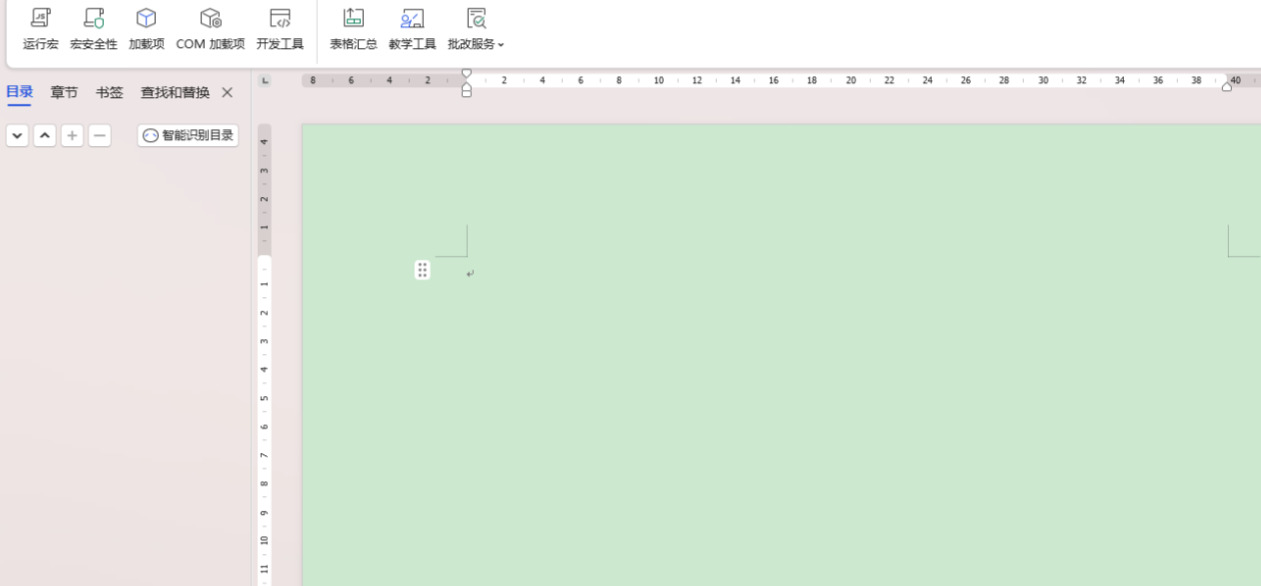Viewport: 1261px width, 586px height.
Task: Close the navigation pane
Action: tap(227, 92)
